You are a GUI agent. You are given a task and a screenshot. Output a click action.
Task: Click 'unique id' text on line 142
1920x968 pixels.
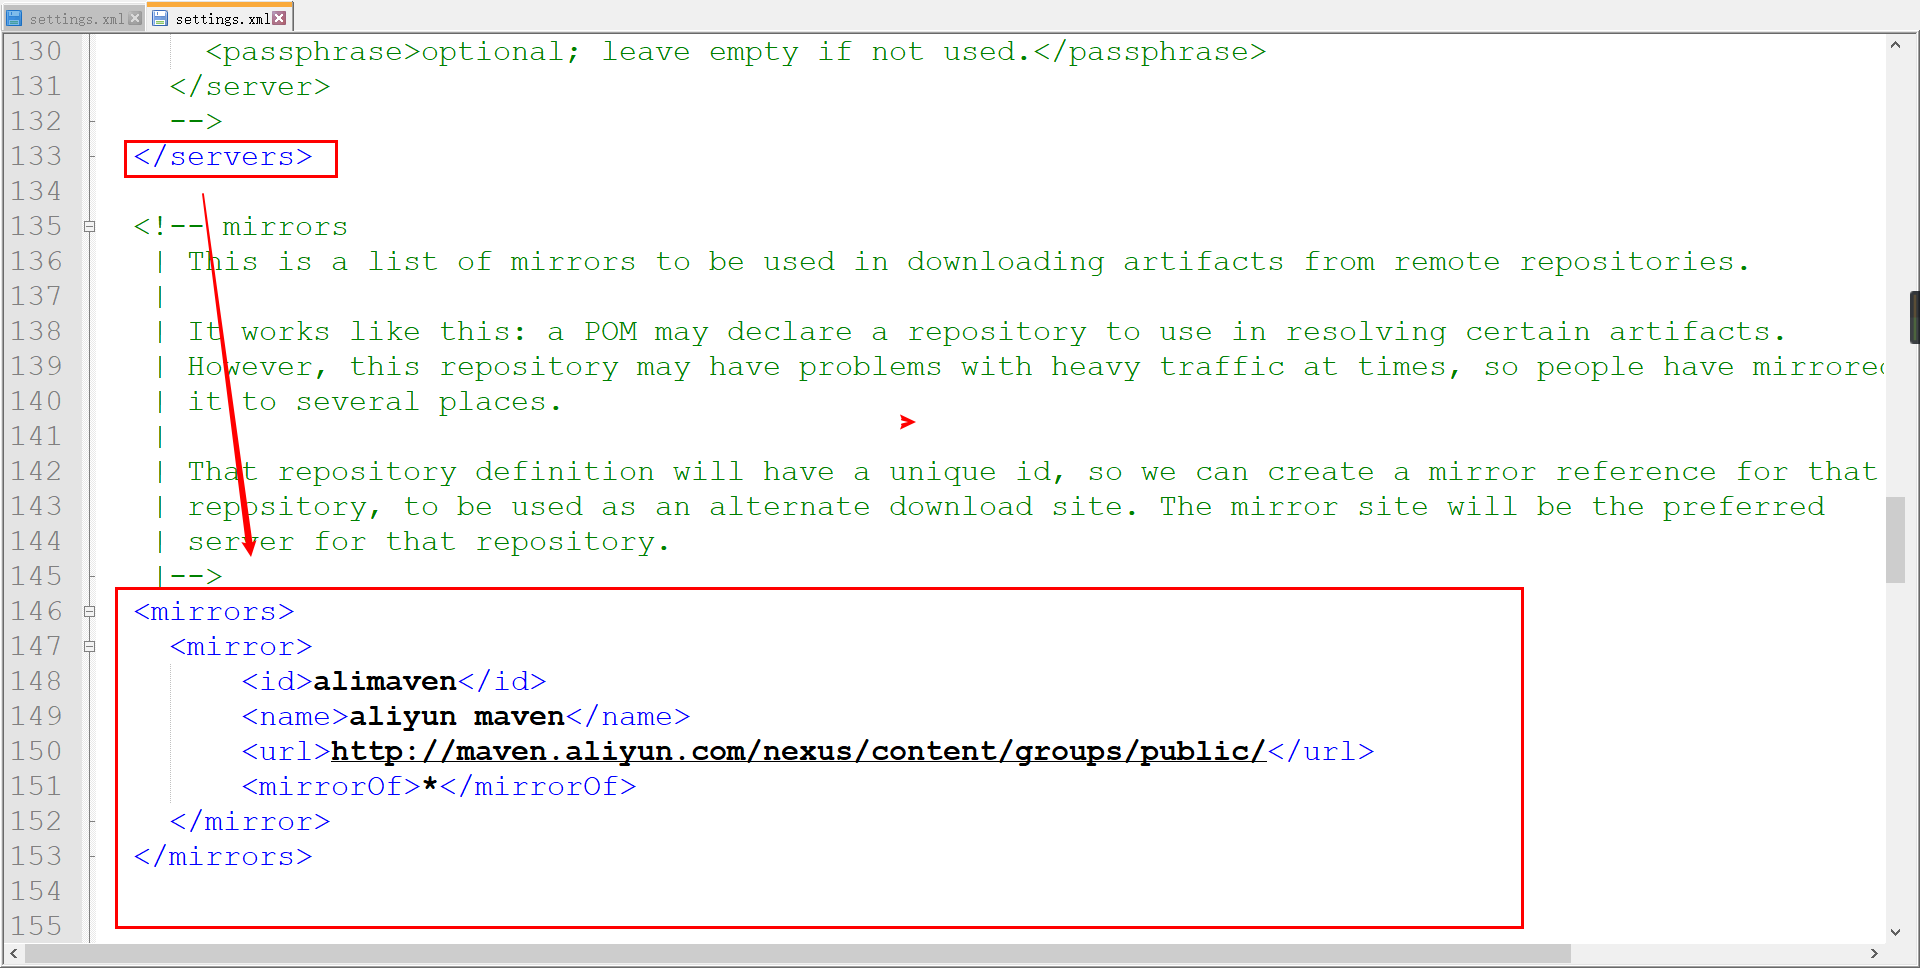[x=970, y=472]
